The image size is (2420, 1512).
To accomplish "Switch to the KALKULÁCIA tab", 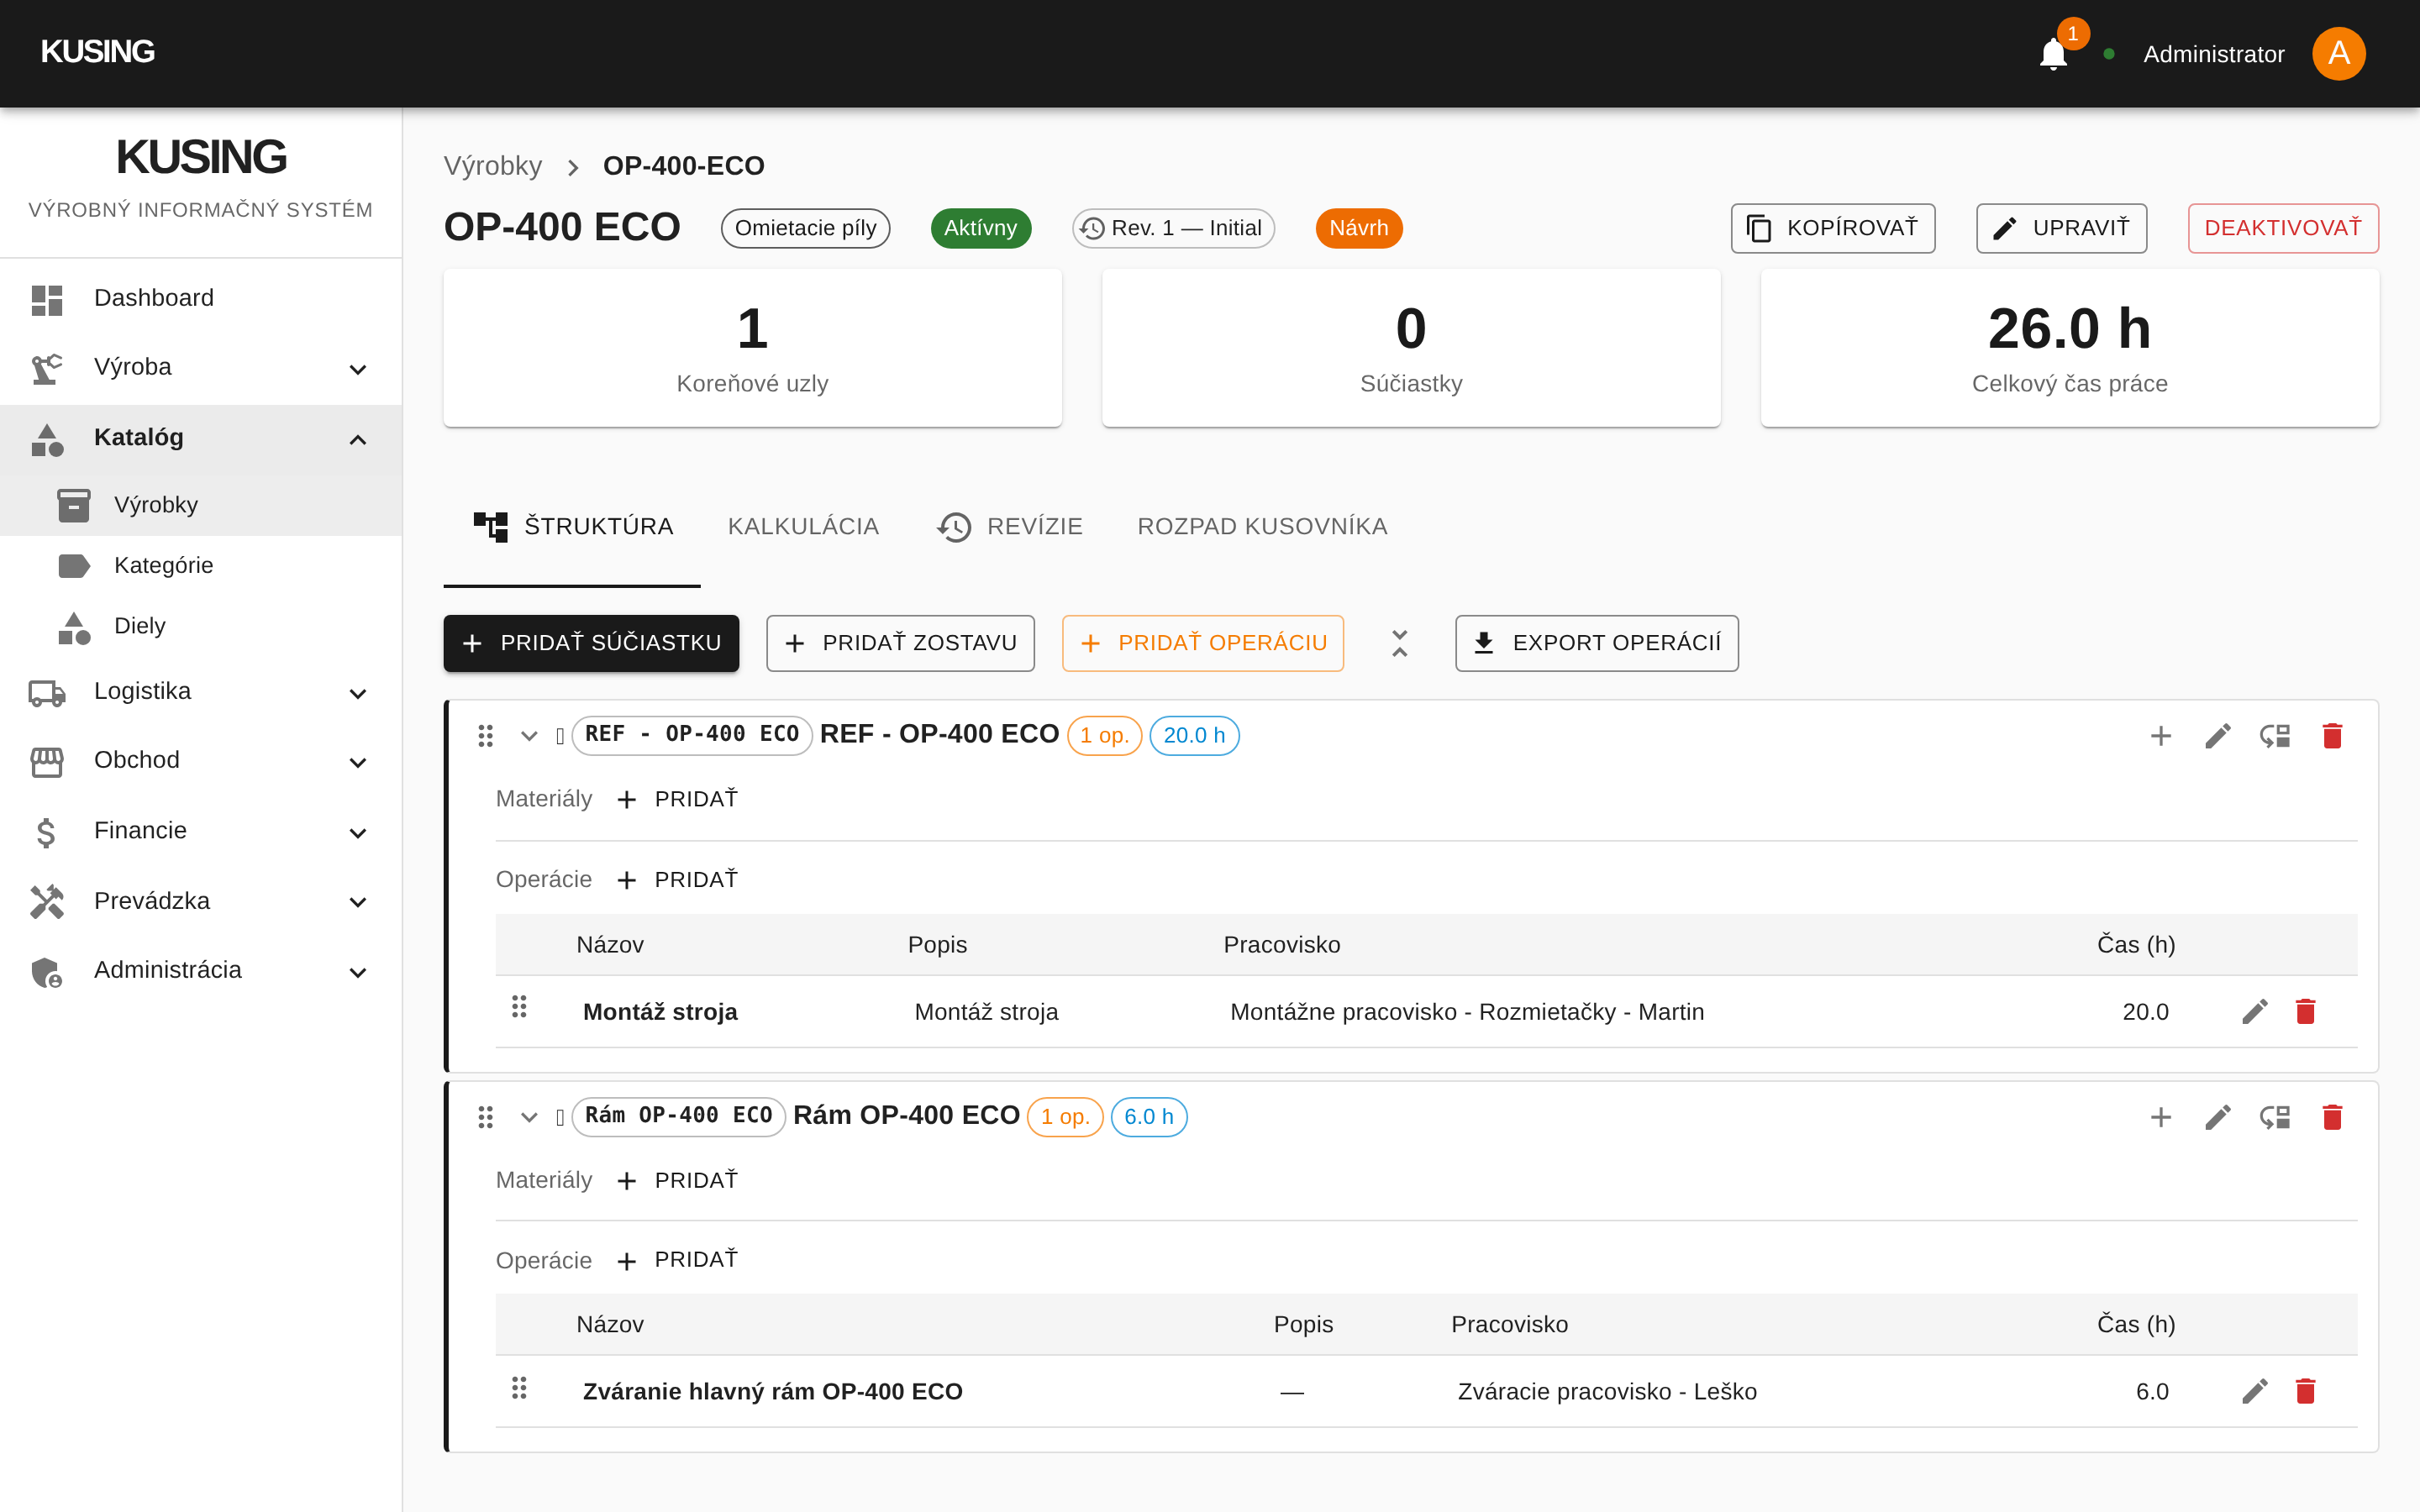I will [803, 527].
